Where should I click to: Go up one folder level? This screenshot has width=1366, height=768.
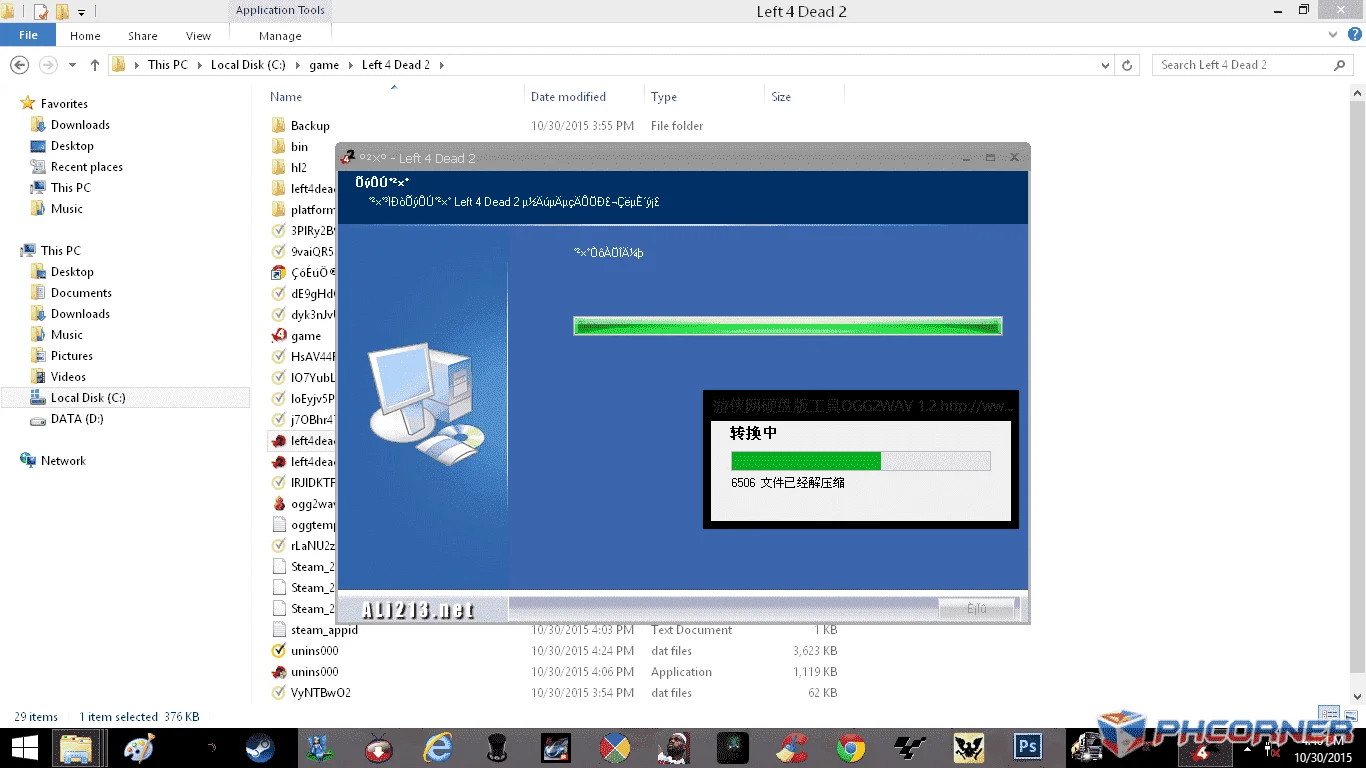point(95,65)
